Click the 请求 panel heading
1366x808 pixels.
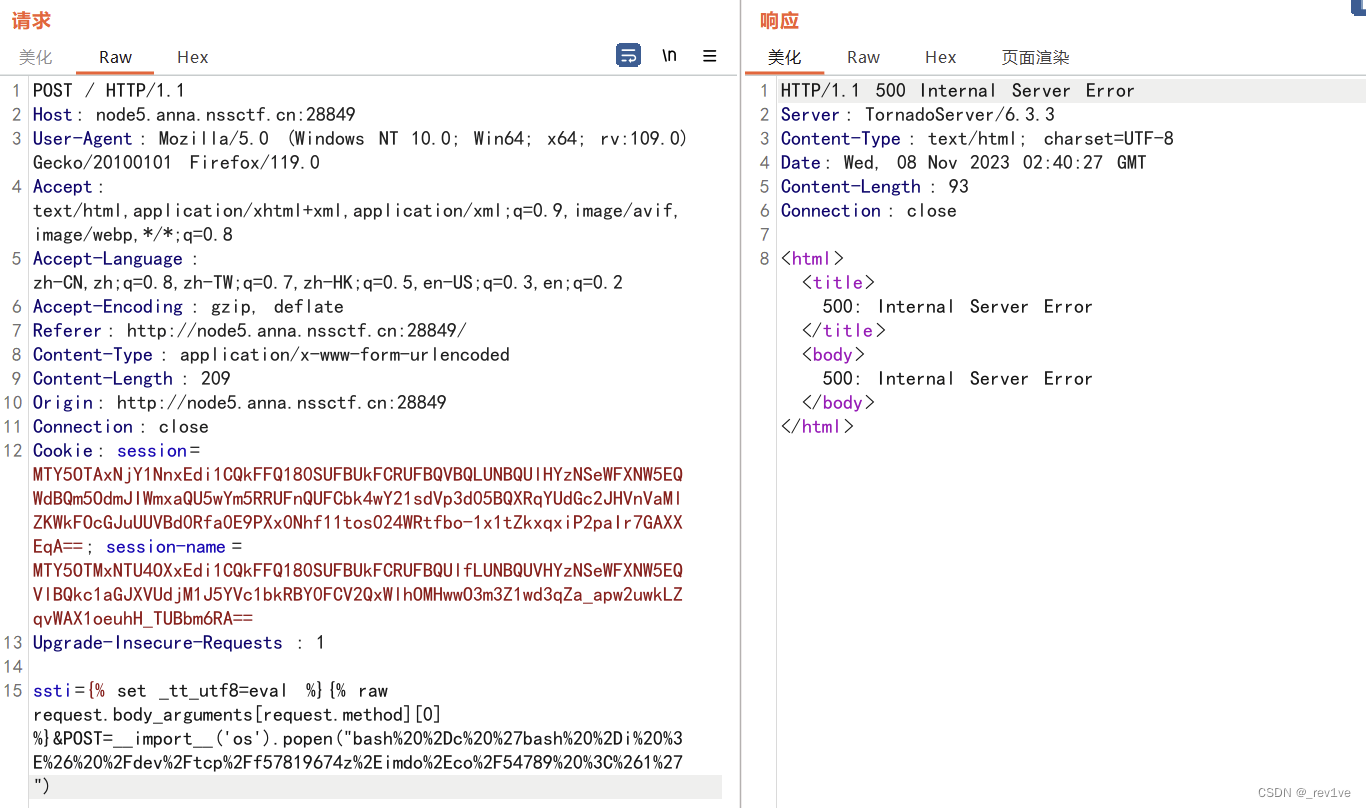[x=31, y=20]
